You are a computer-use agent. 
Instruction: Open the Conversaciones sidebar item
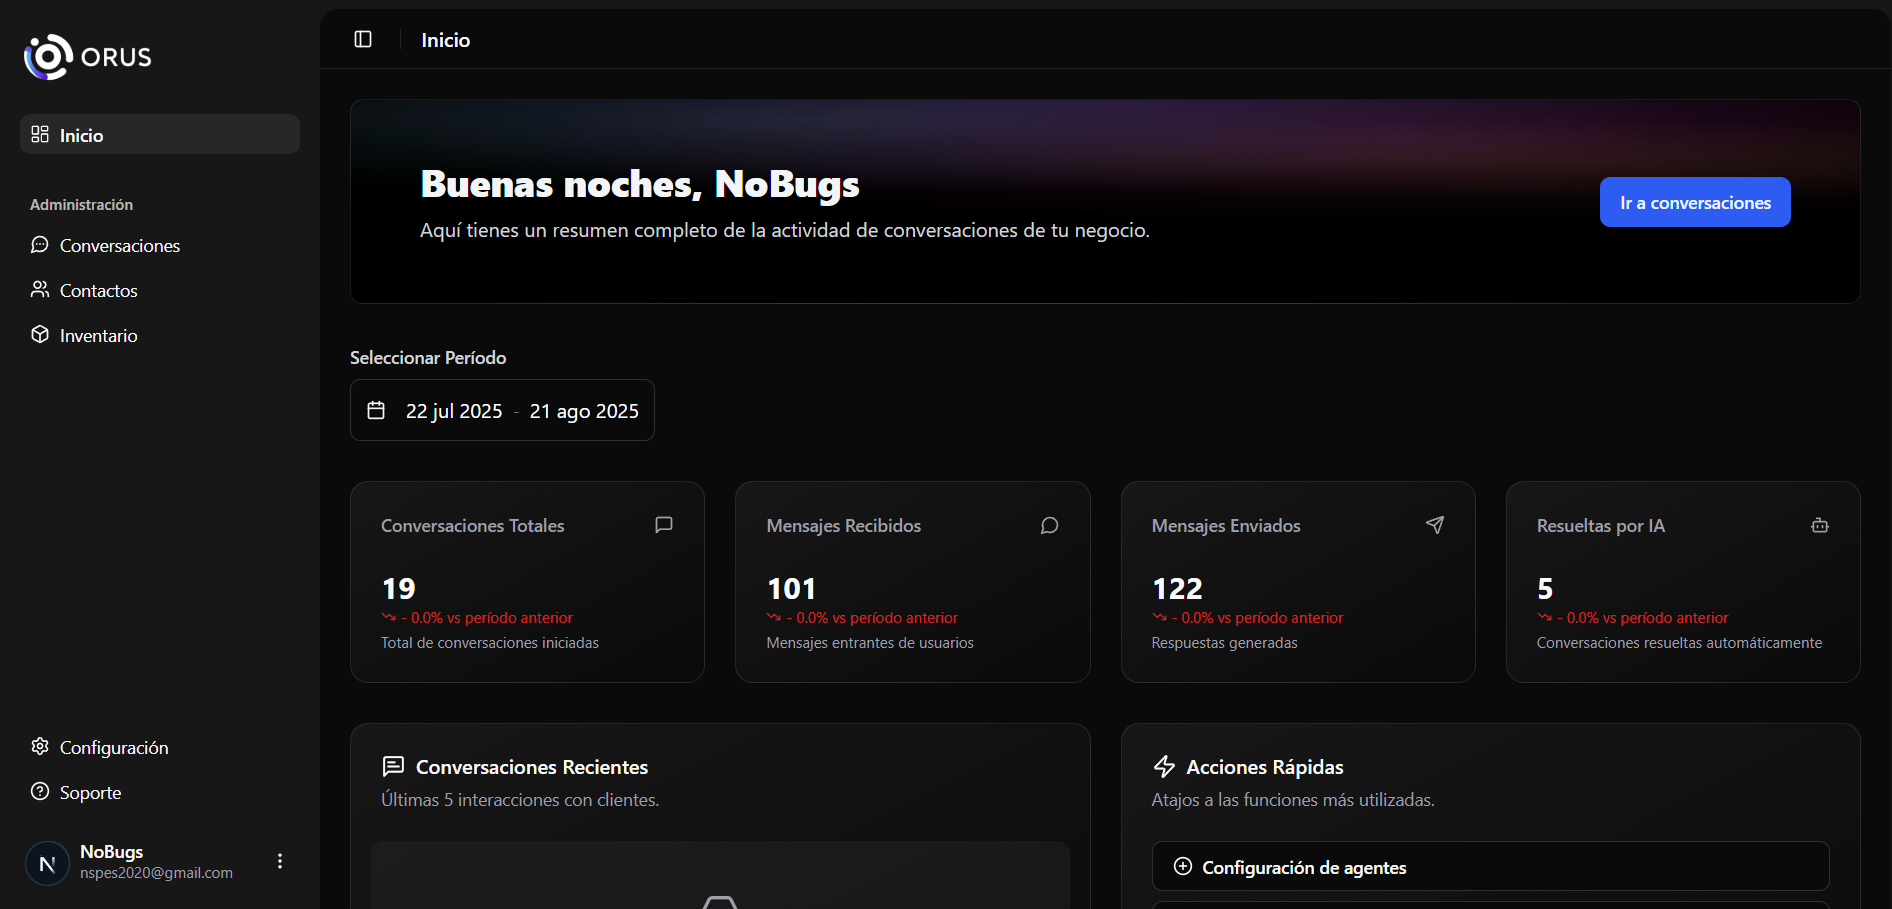[119, 246]
